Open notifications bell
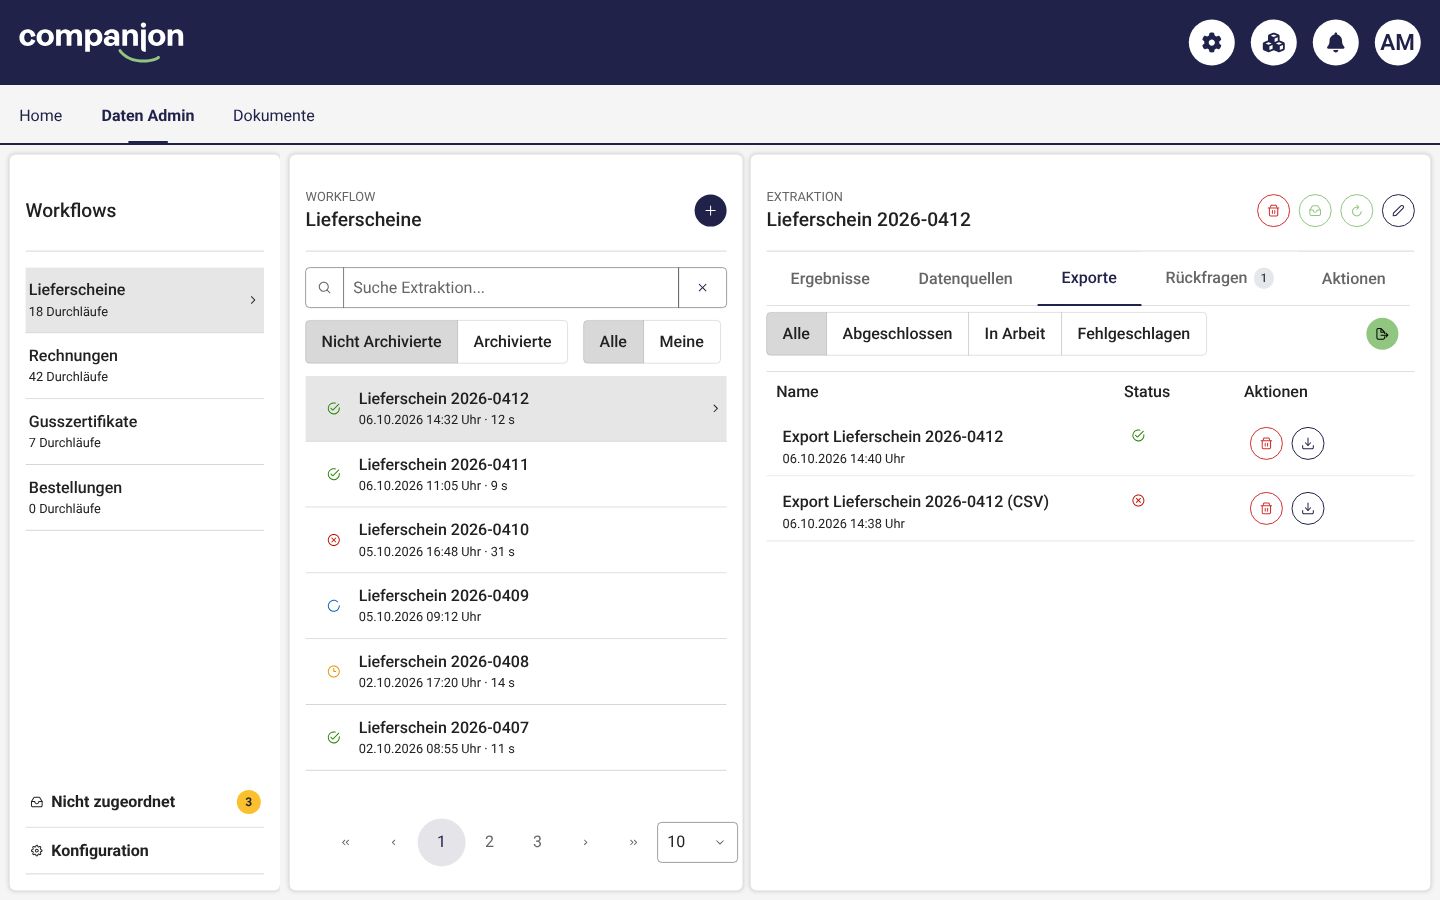This screenshot has width=1440, height=900. pyautogui.click(x=1335, y=42)
